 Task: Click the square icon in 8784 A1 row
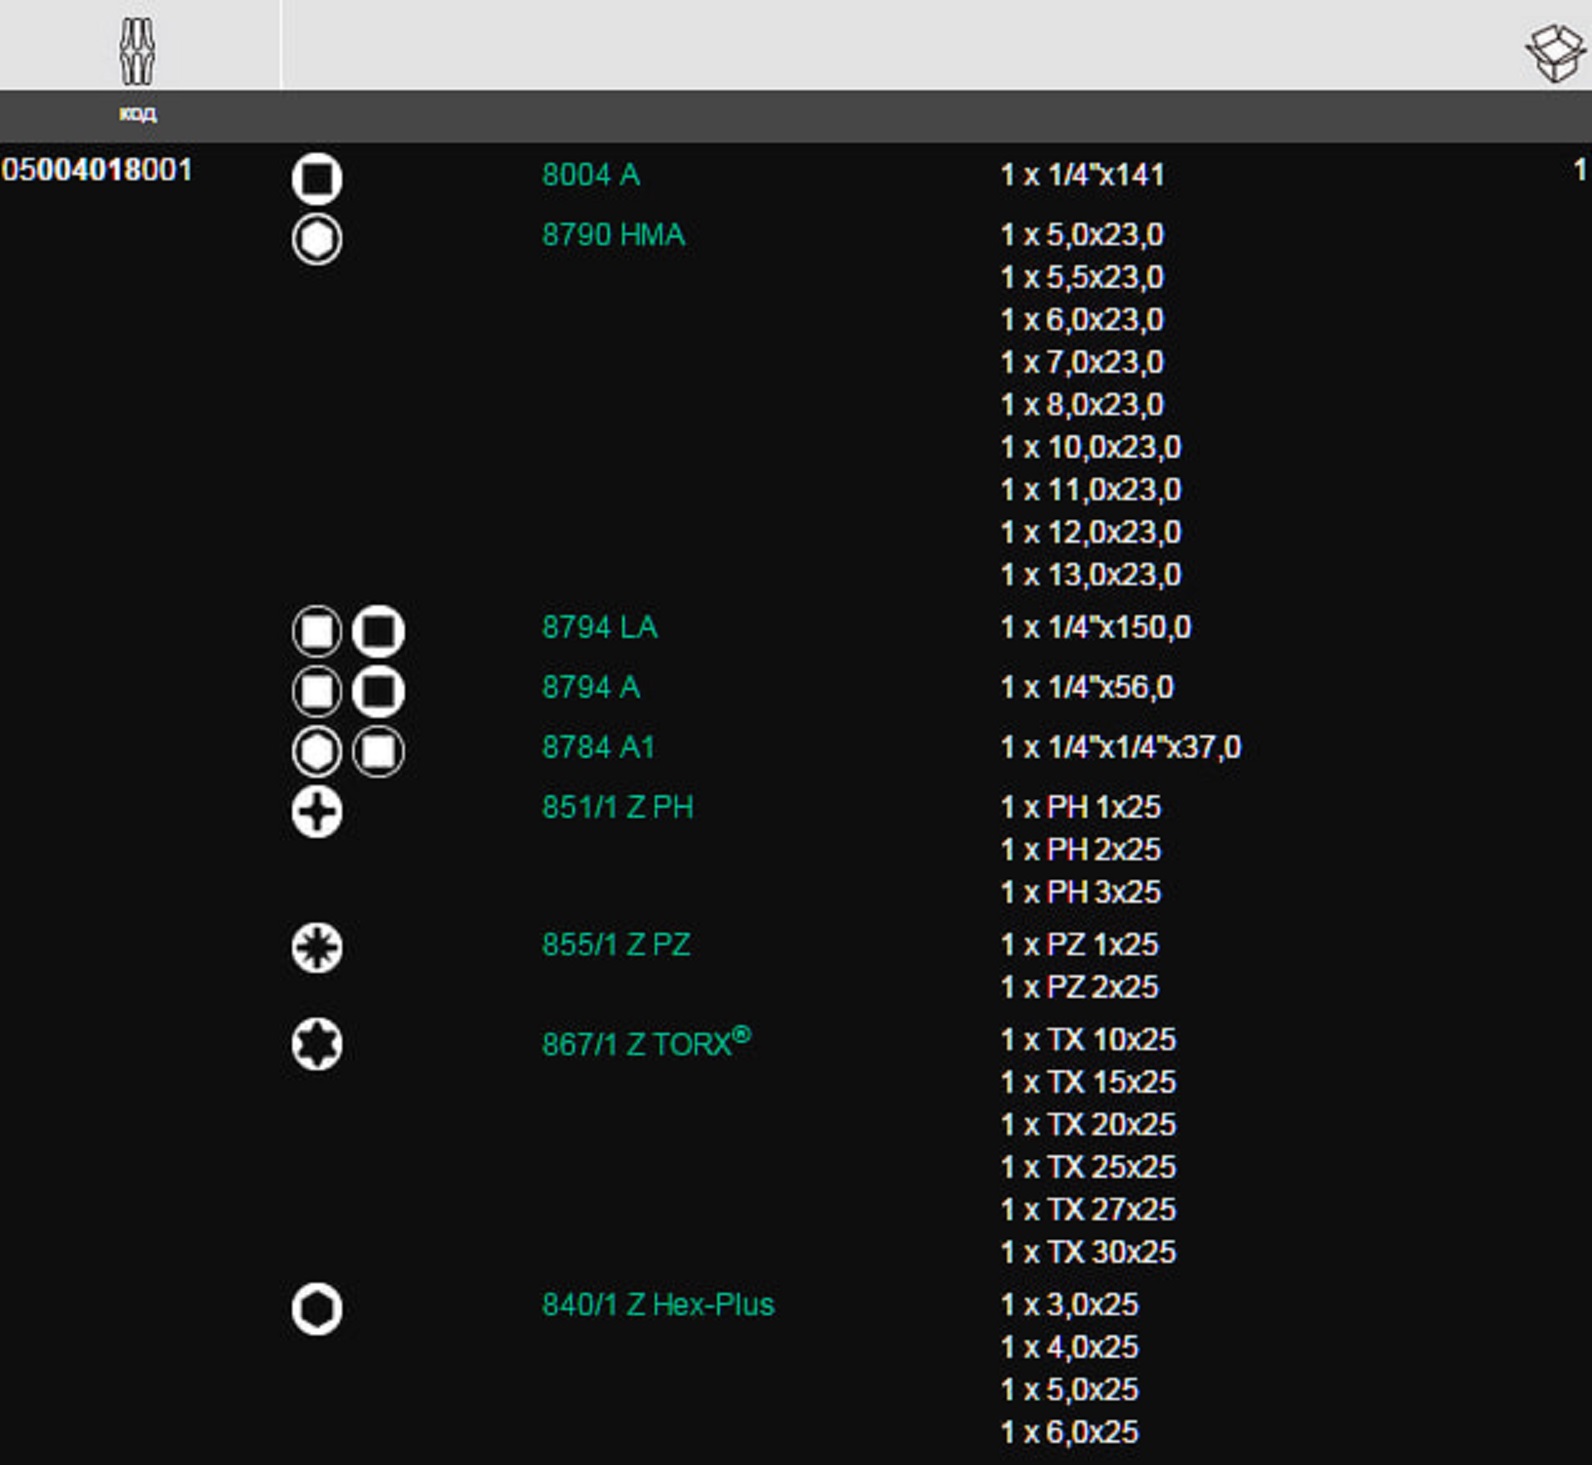pyautogui.click(x=379, y=751)
